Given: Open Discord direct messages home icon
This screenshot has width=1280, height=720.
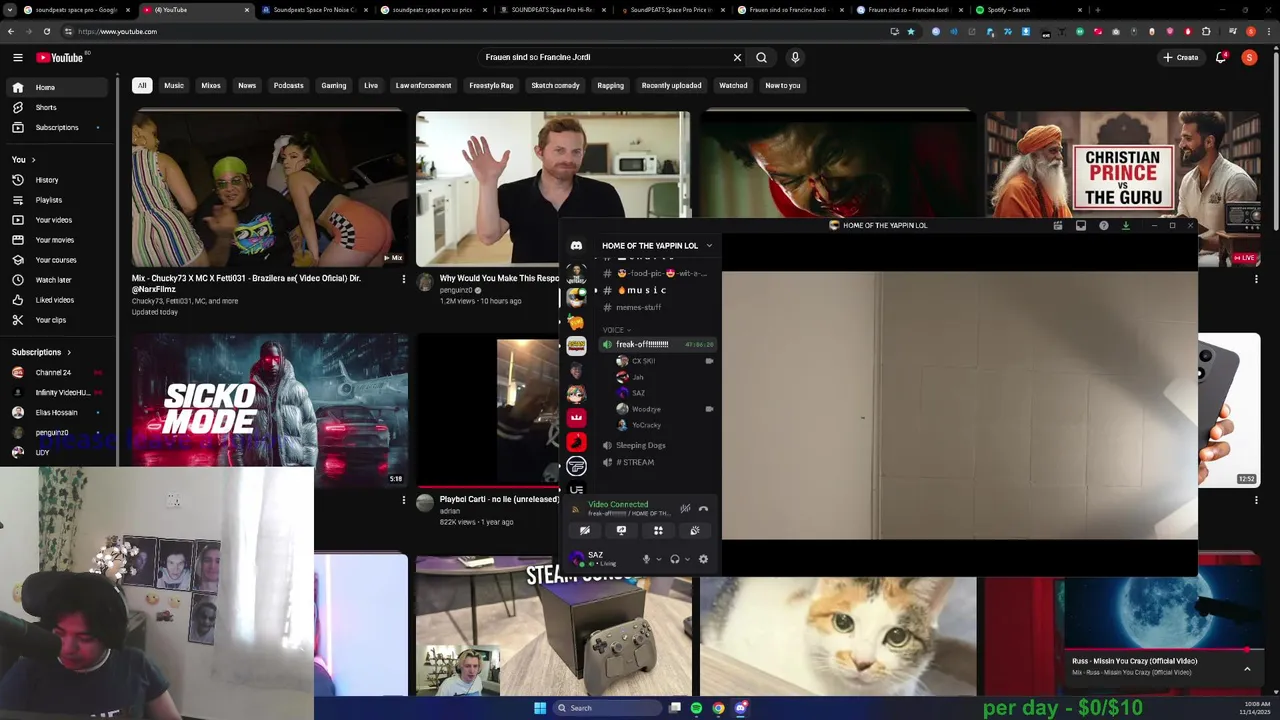Looking at the screenshot, I should click(x=576, y=246).
